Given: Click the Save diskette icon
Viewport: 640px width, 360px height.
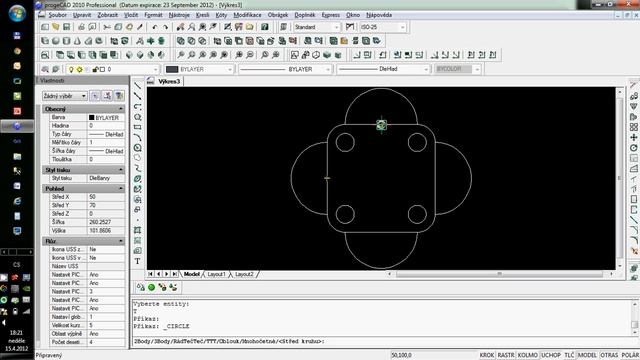Looking at the screenshot, I should click(66, 27).
